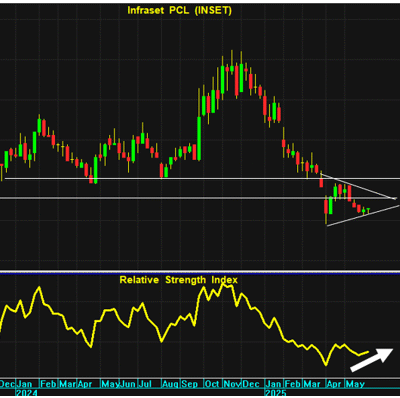This screenshot has width=400, height=398.
Task: Click the Oct month axis label
Action: 212,384
